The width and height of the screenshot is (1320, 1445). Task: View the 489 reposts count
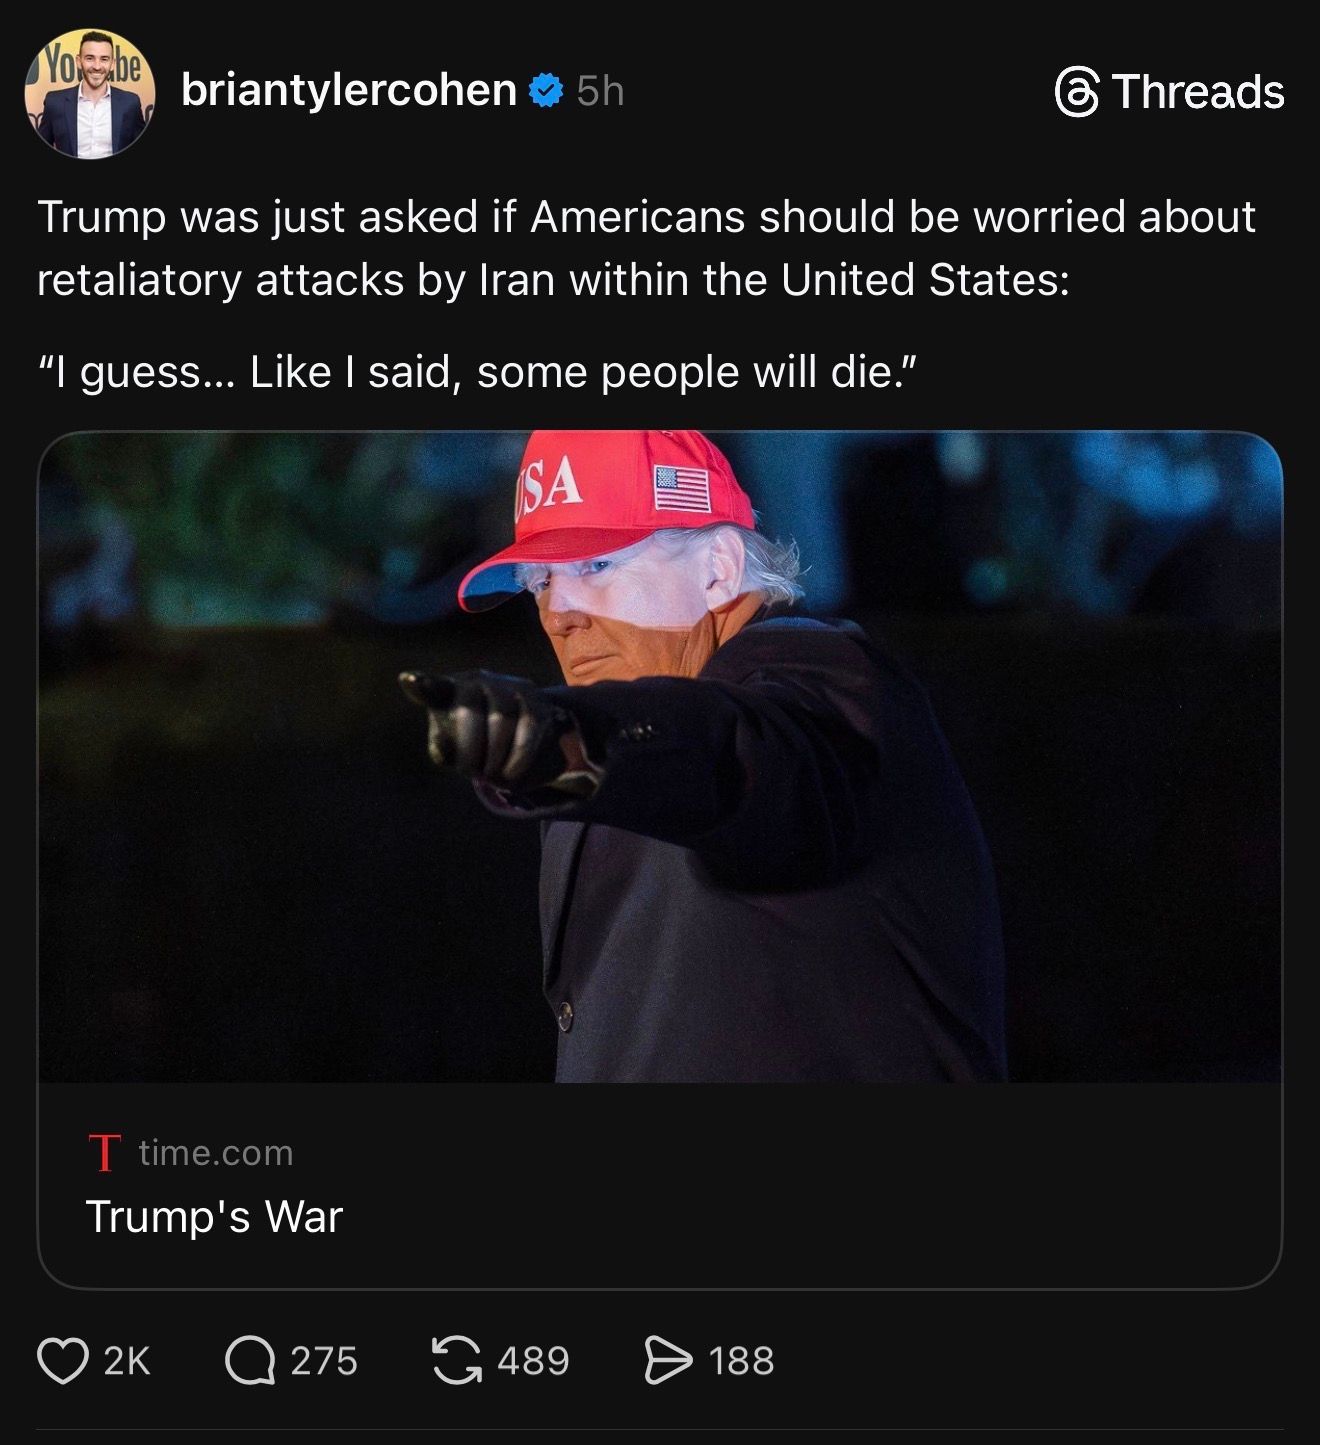[533, 1361]
